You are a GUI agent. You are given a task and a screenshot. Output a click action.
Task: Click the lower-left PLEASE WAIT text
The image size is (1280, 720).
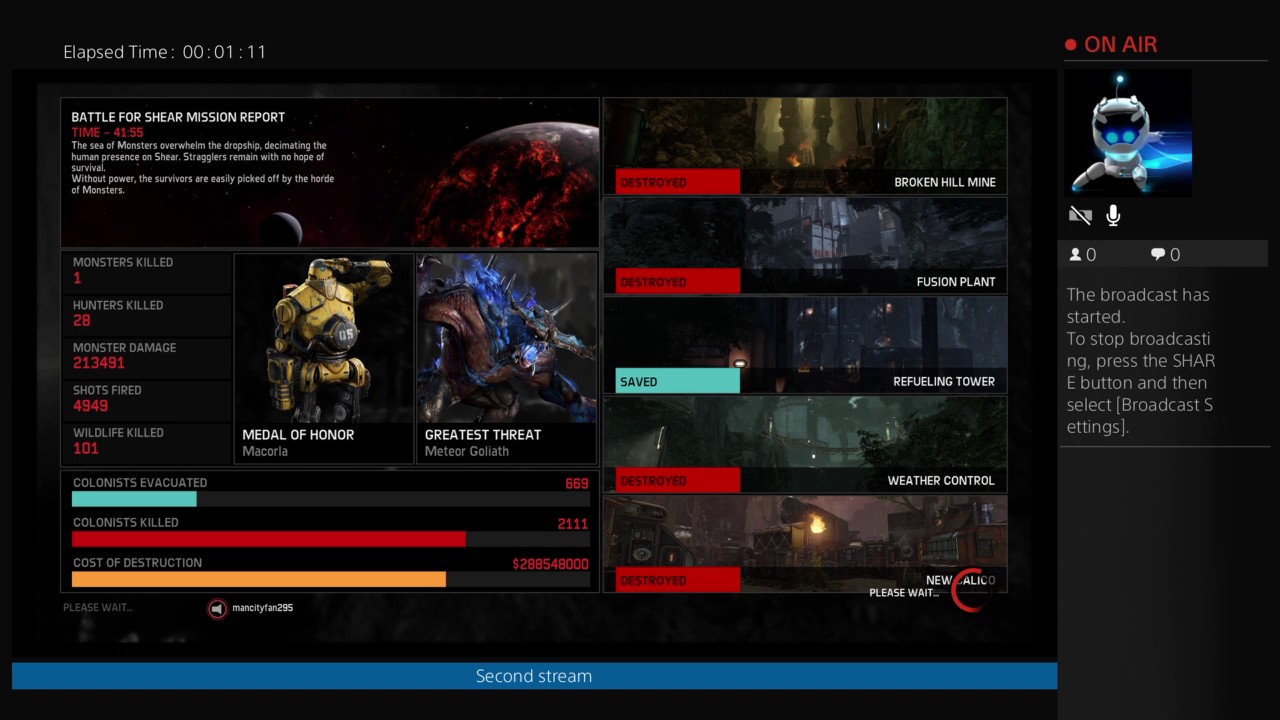[x=98, y=607]
